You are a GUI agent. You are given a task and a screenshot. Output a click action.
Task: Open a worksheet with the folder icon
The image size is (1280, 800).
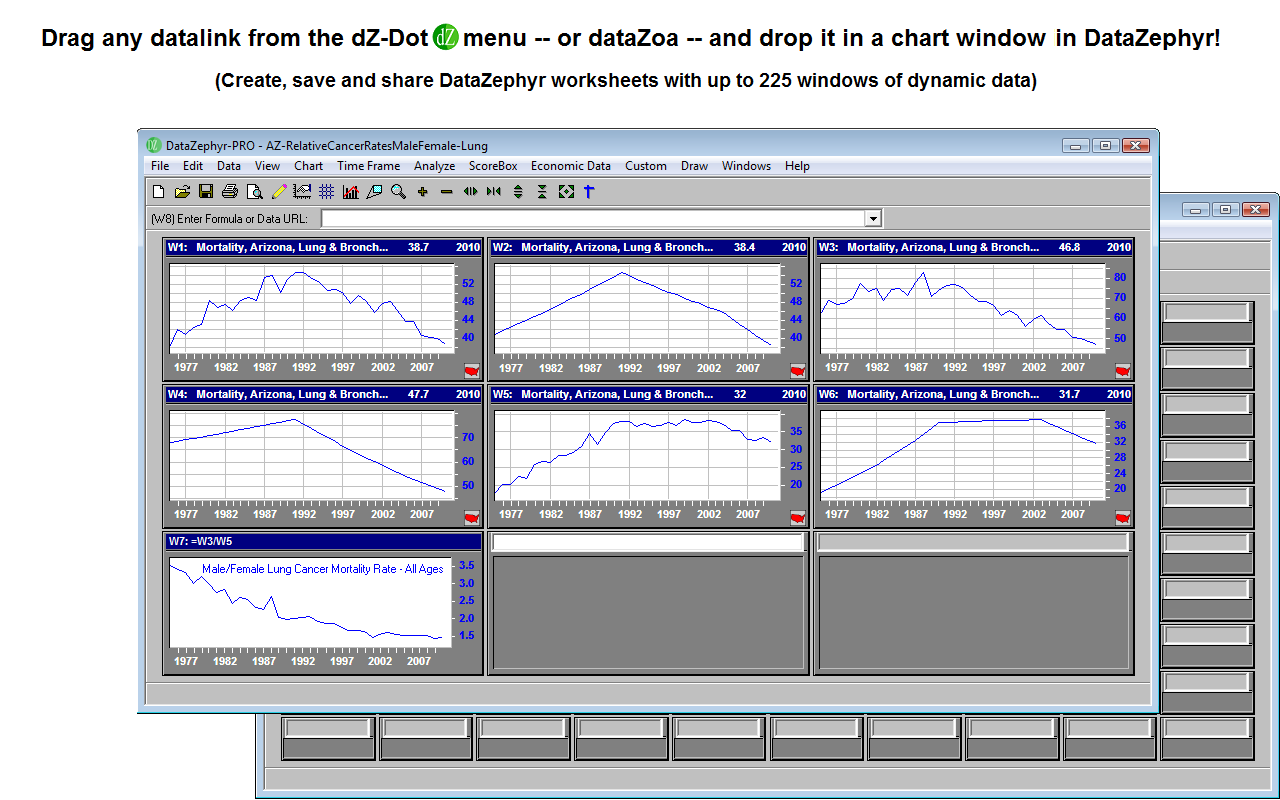(x=182, y=192)
